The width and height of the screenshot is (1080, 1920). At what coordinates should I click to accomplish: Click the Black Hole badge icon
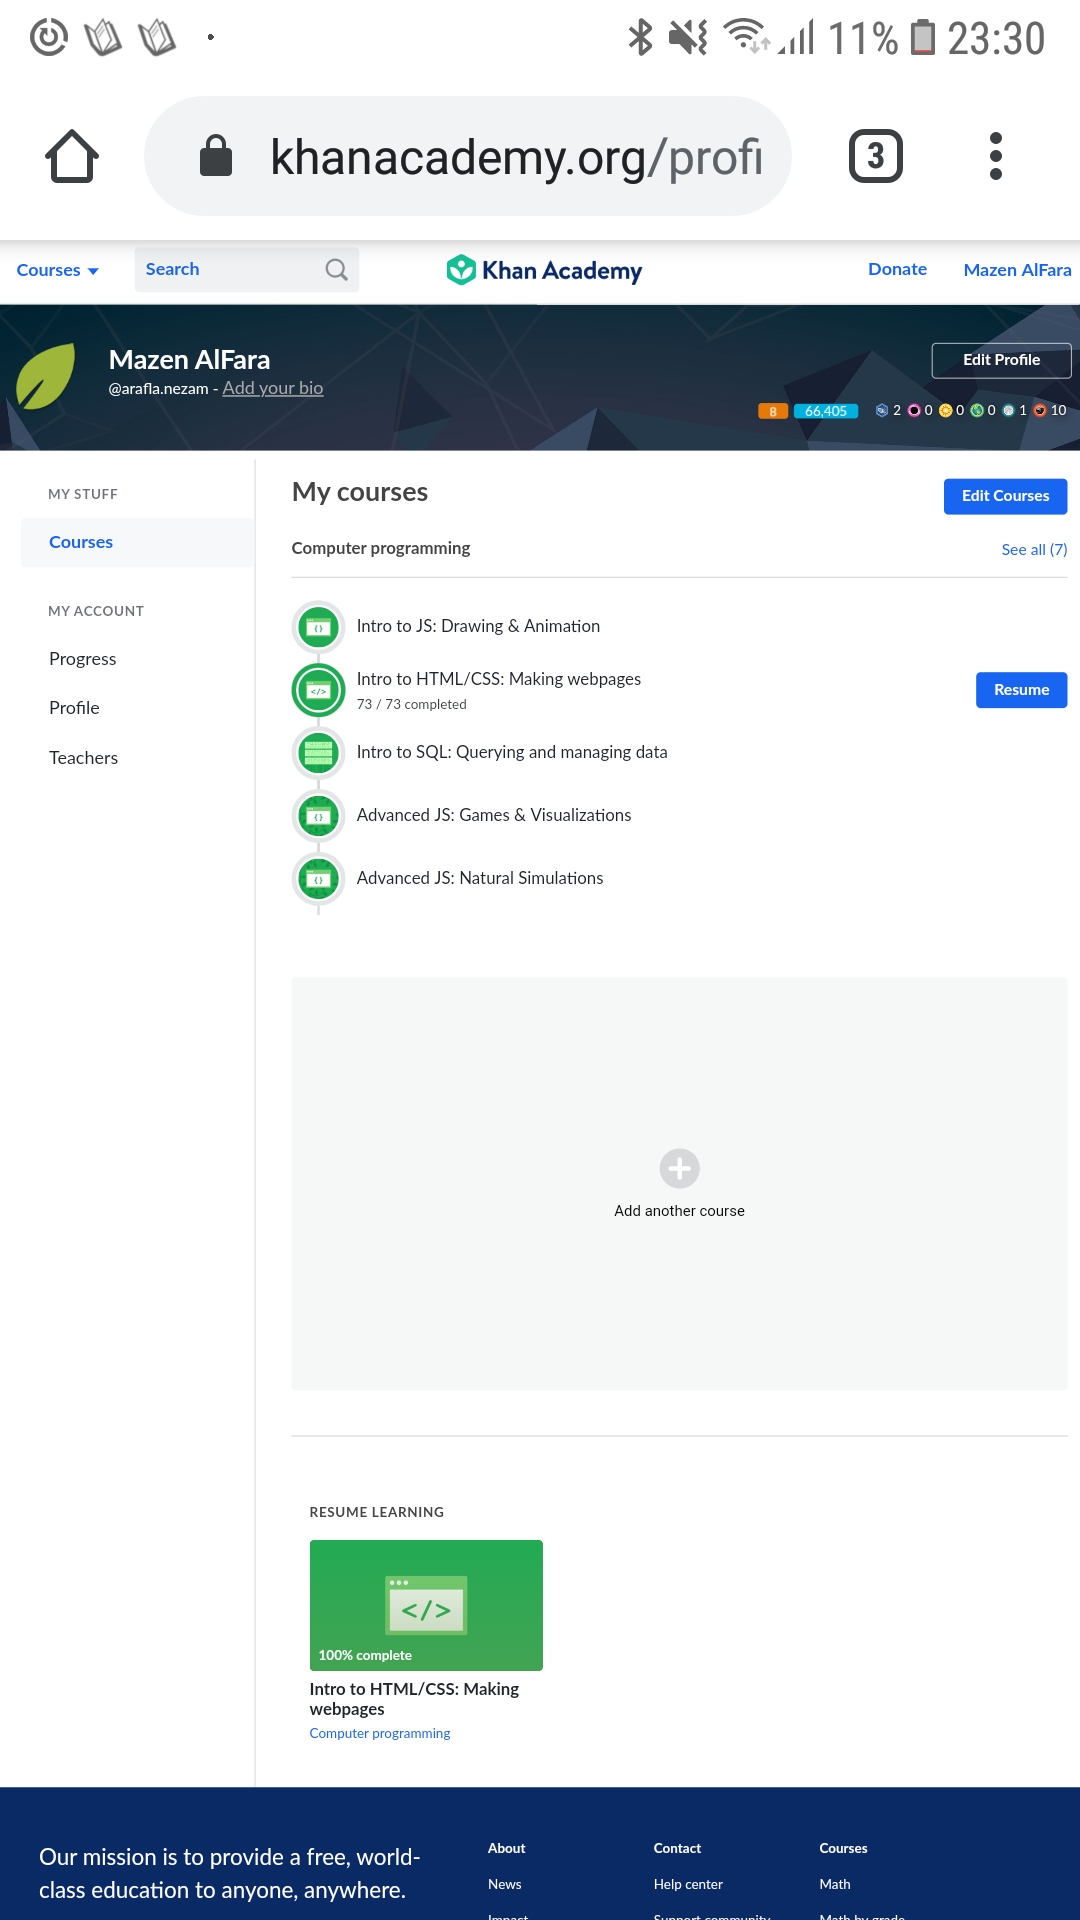point(913,410)
